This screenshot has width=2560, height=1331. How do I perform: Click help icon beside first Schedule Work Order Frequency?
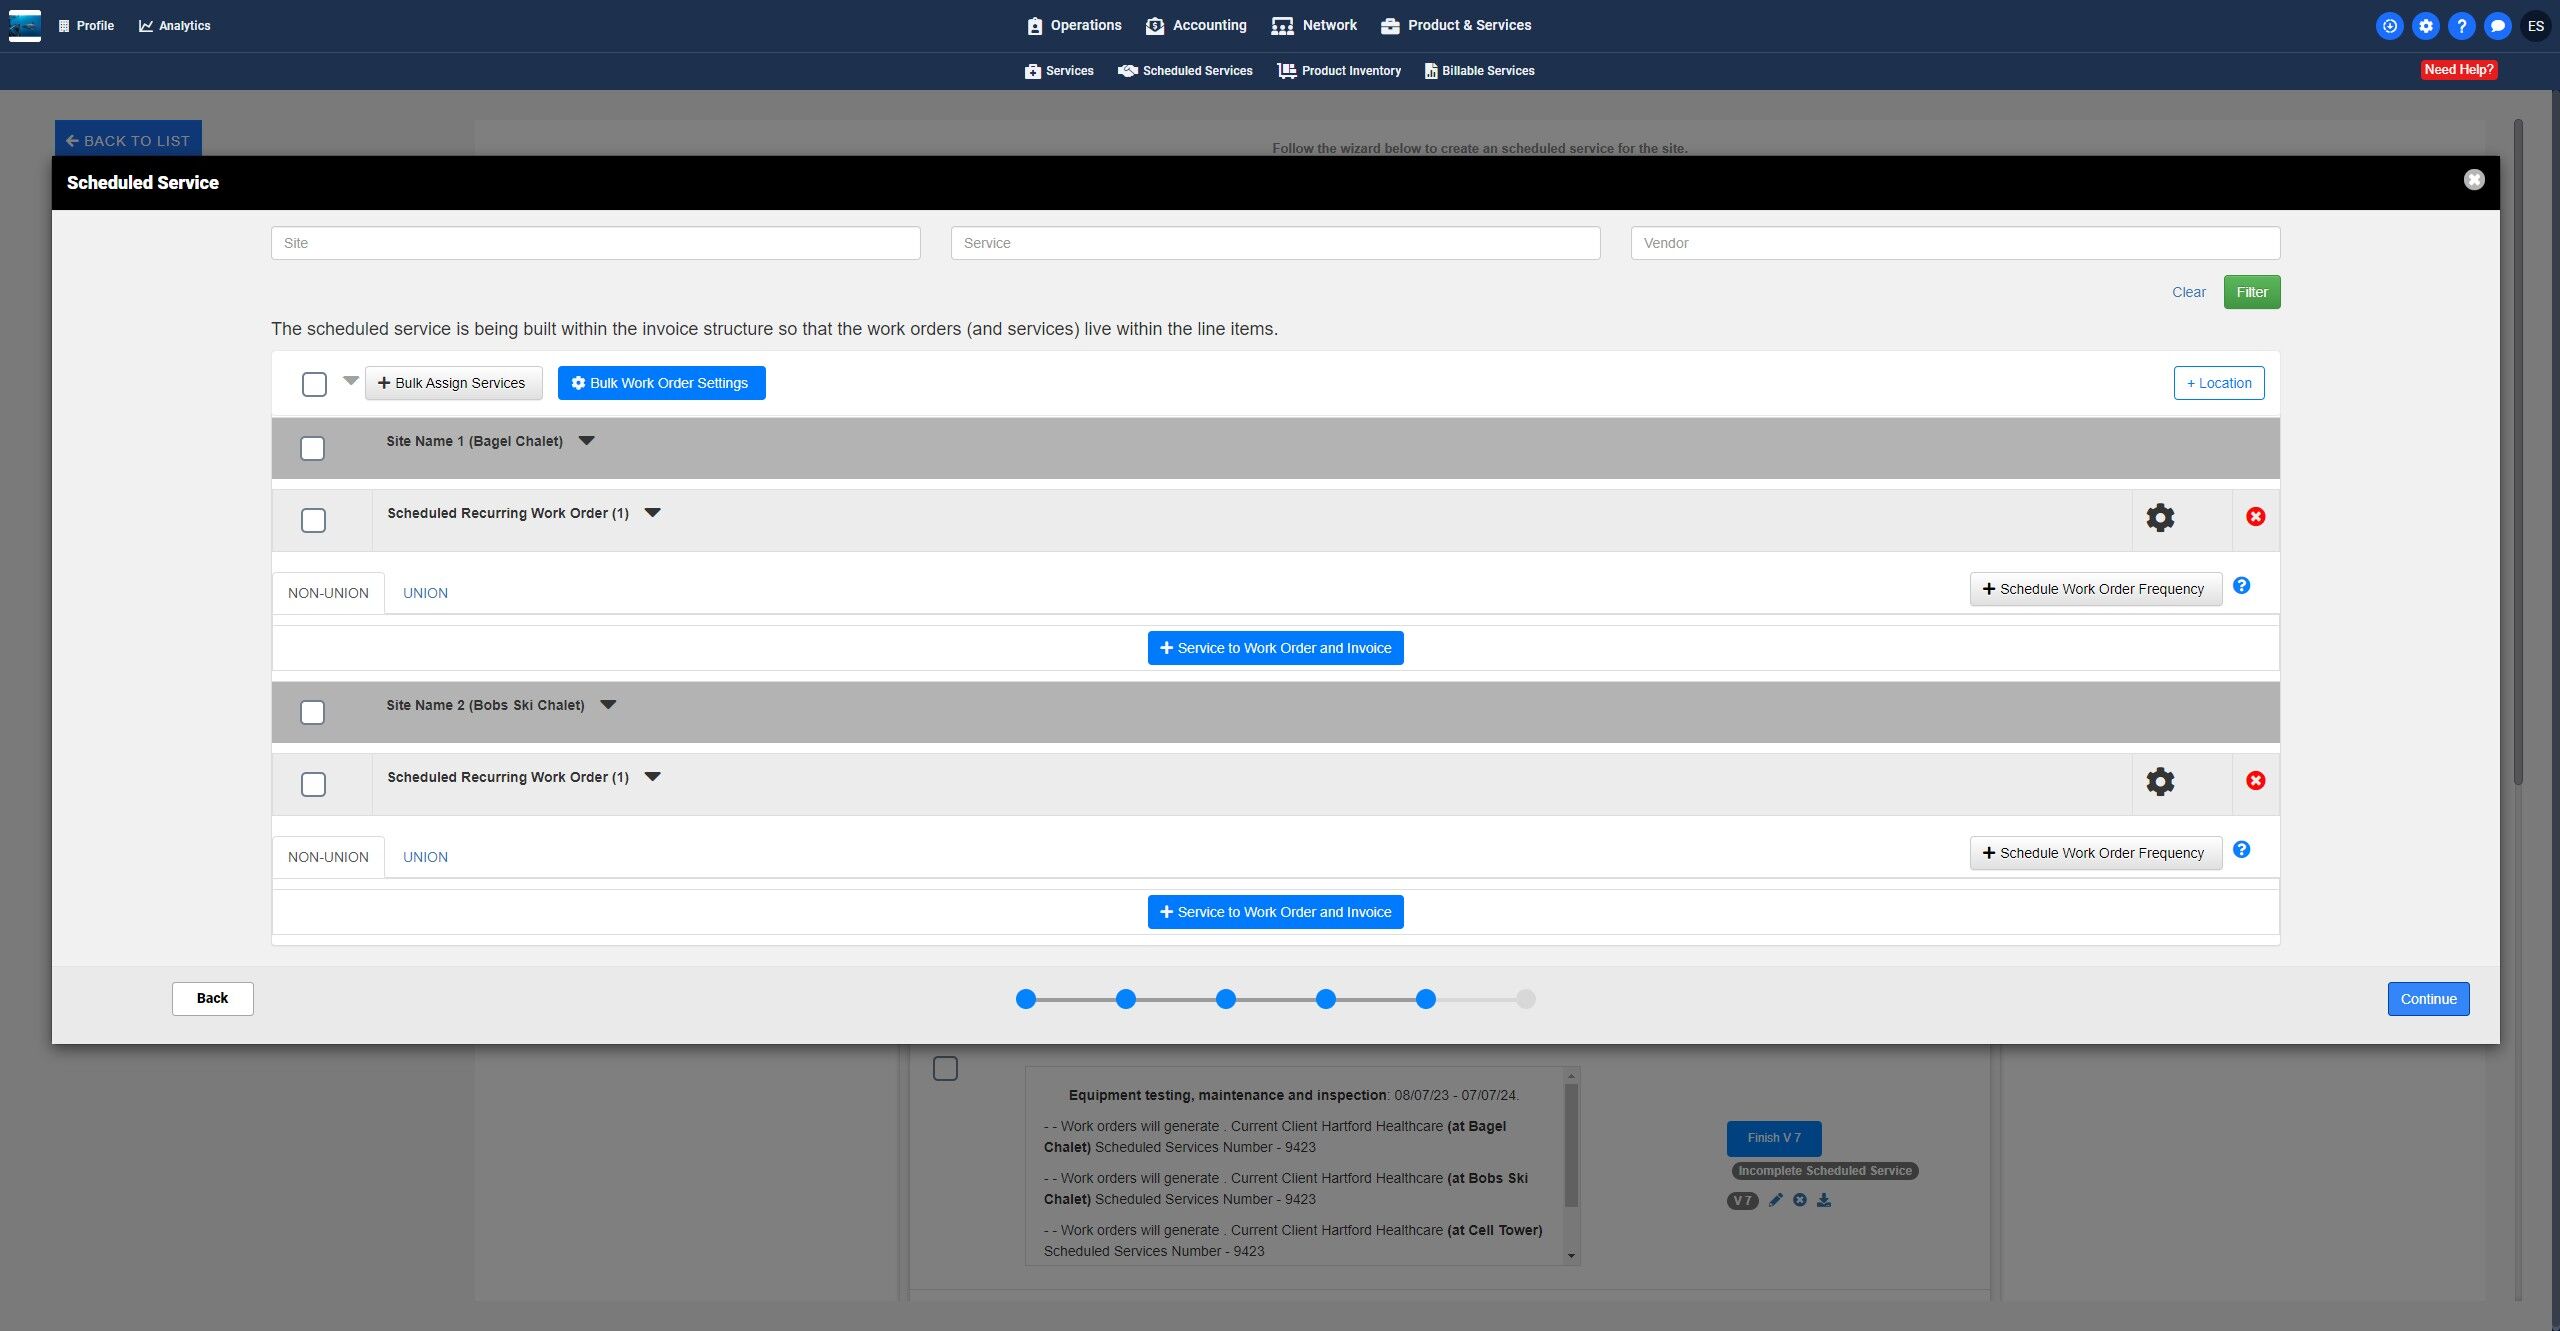2241,586
